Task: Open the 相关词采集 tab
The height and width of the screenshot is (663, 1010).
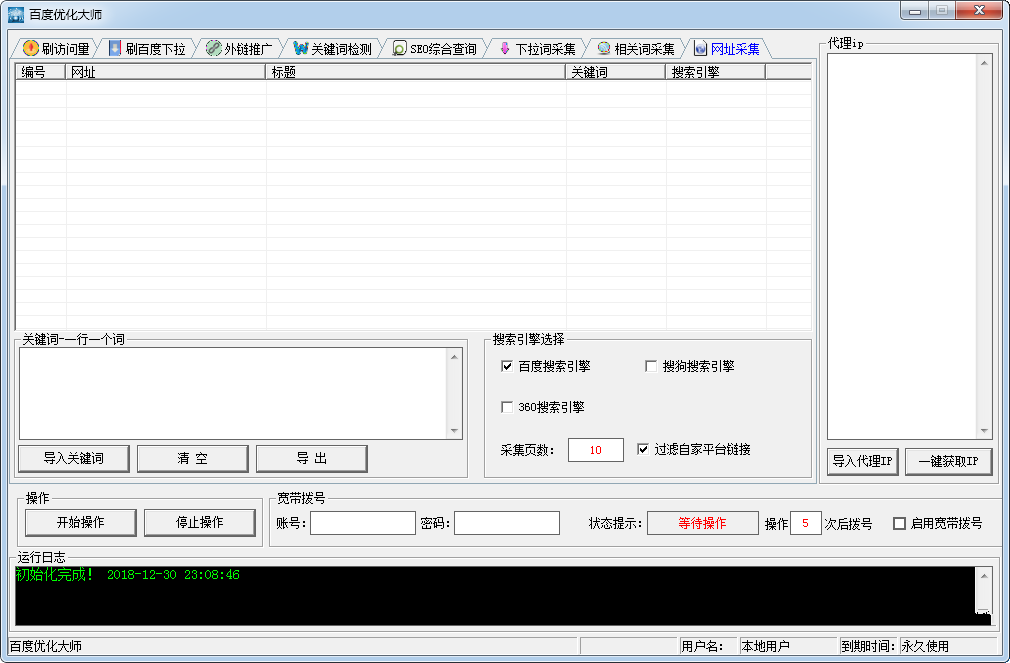Action: pos(636,49)
